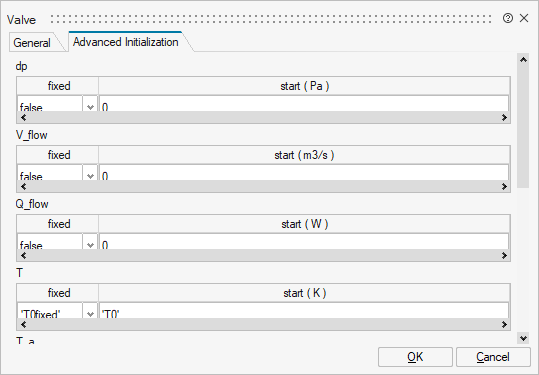The height and width of the screenshot is (375, 539).
Task: Switch to the General tab
Action: (32, 43)
